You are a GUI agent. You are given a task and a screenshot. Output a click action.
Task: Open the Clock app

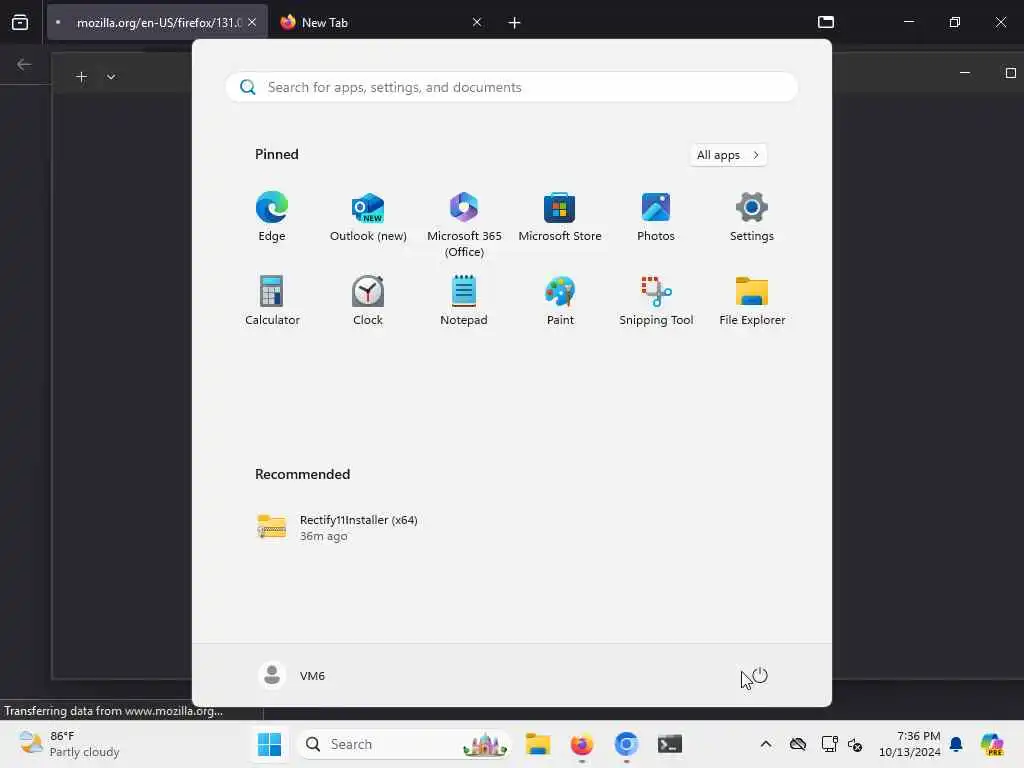tap(368, 300)
